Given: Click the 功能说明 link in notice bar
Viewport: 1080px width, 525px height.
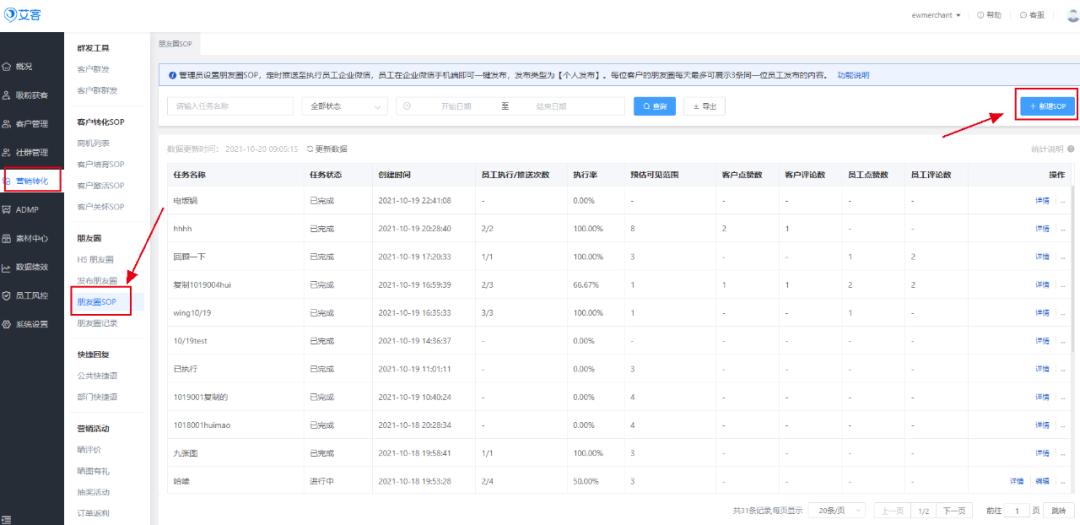Looking at the screenshot, I should 852,76.
